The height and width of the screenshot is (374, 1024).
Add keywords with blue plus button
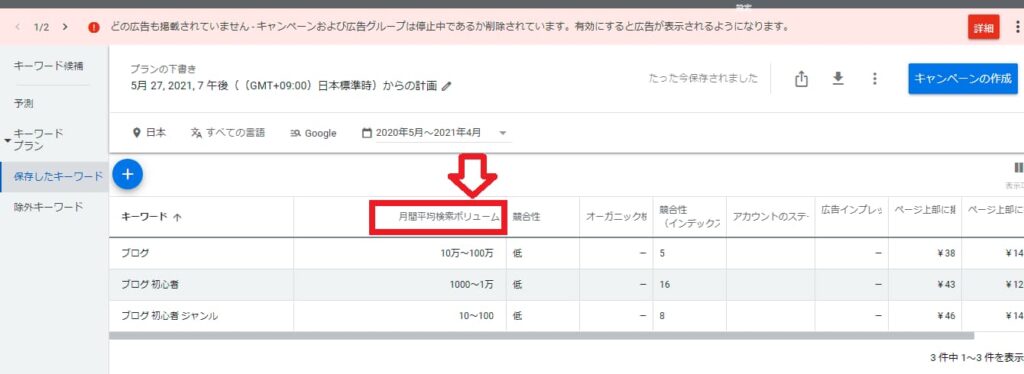[127, 174]
